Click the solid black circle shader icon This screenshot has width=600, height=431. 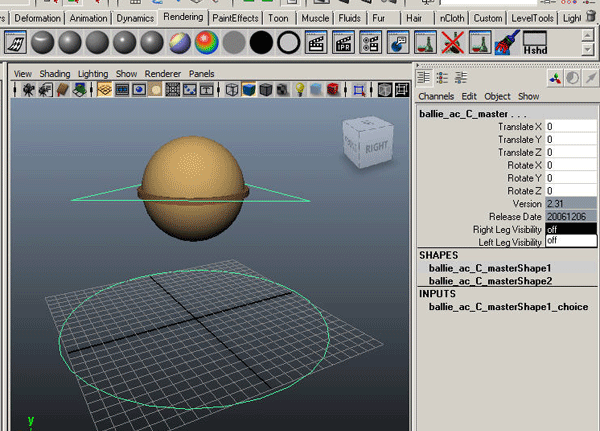click(261, 42)
